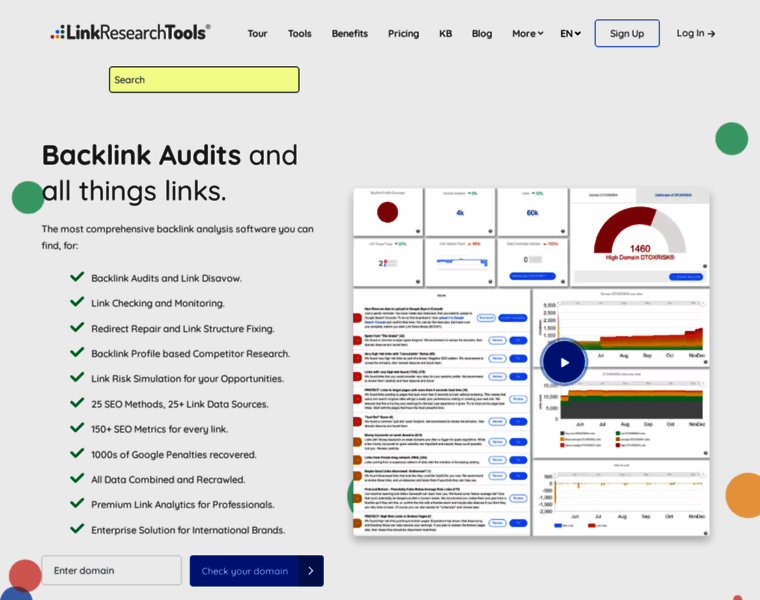Click All Data Combined and Recrawled
This screenshot has height=600, width=760.
click(x=168, y=480)
